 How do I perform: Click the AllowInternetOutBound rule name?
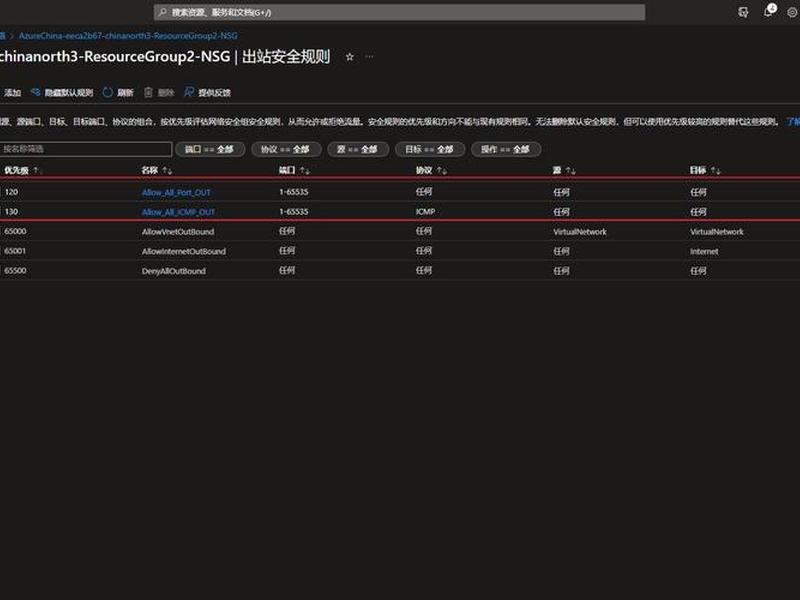(184, 252)
